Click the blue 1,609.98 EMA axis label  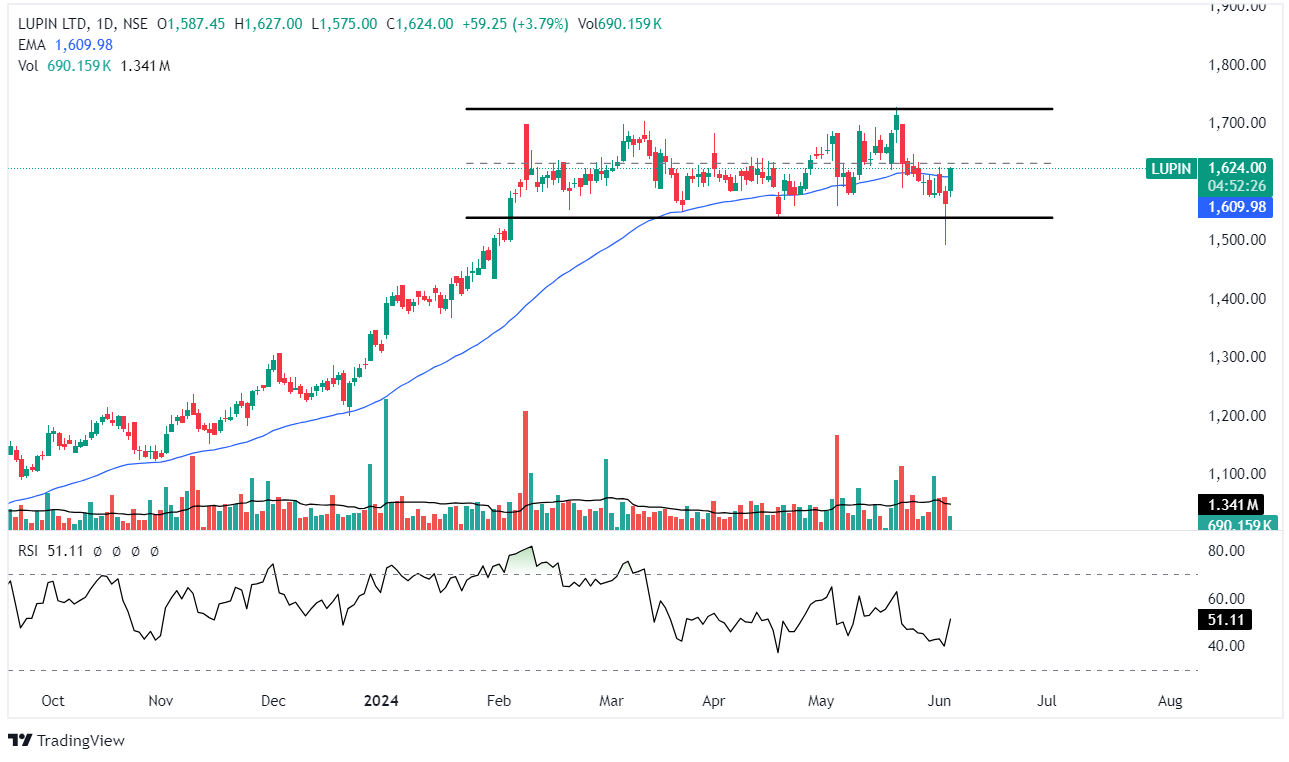[1238, 207]
